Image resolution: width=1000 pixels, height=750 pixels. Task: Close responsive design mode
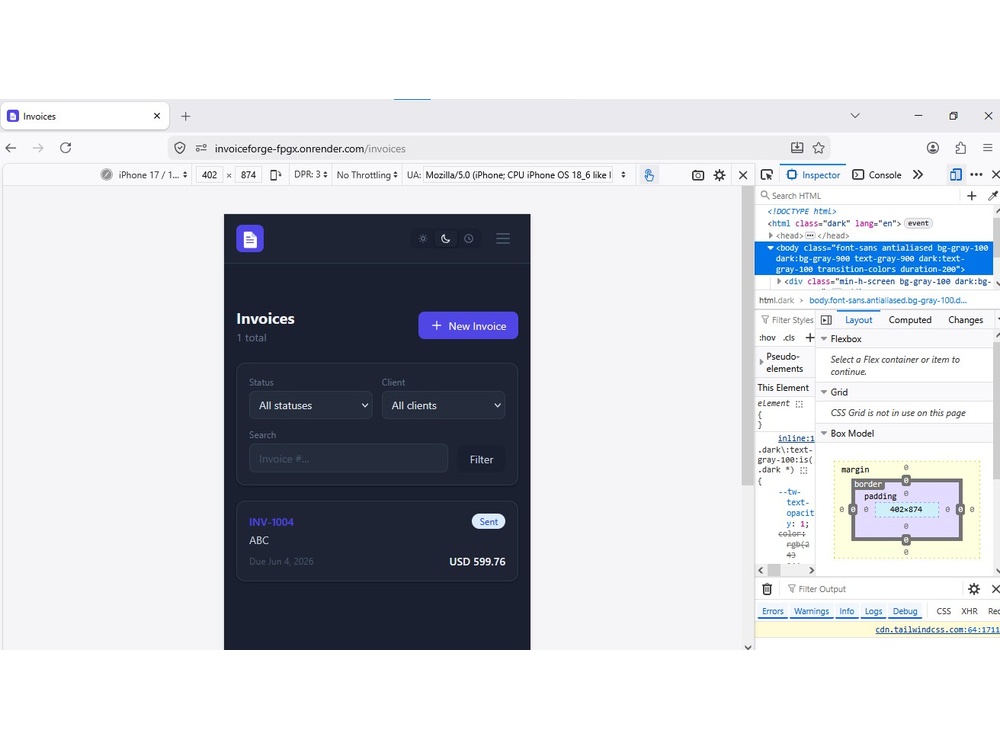point(743,175)
